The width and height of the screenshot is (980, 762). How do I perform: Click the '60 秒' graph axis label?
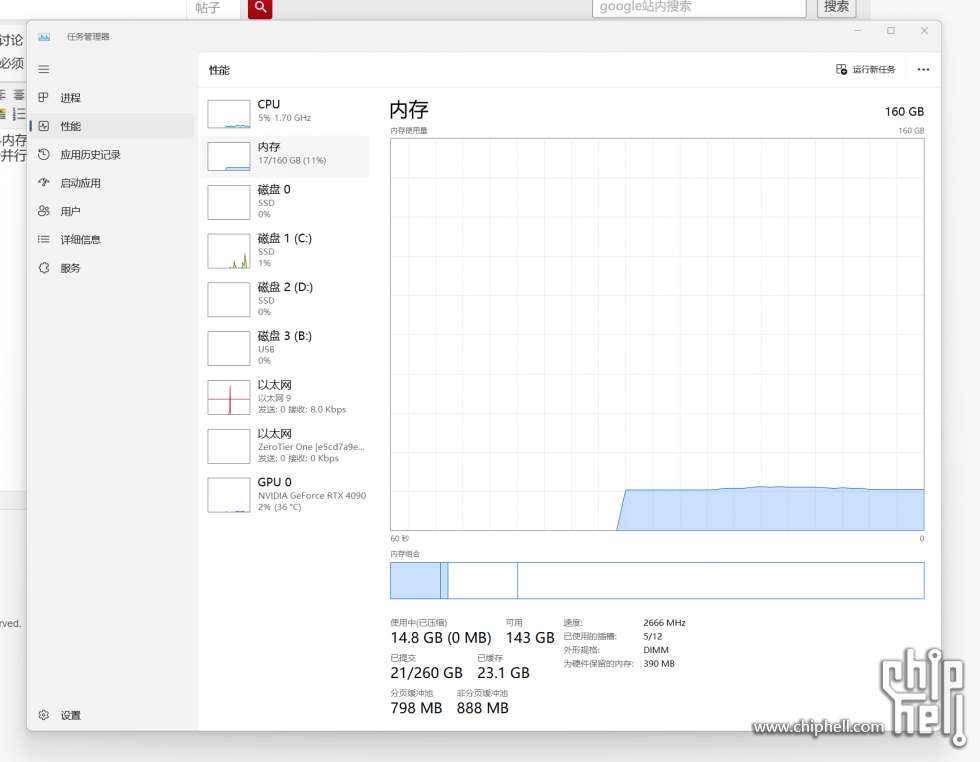click(x=399, y=538)
